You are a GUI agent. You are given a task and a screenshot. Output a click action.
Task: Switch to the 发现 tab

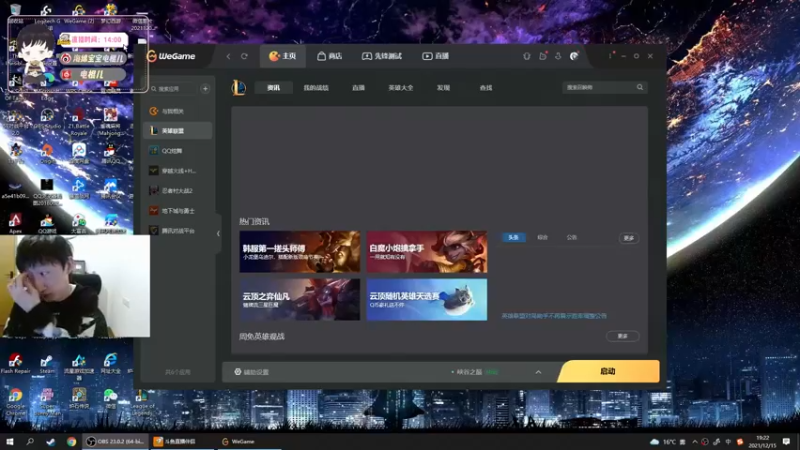[443, 88]
